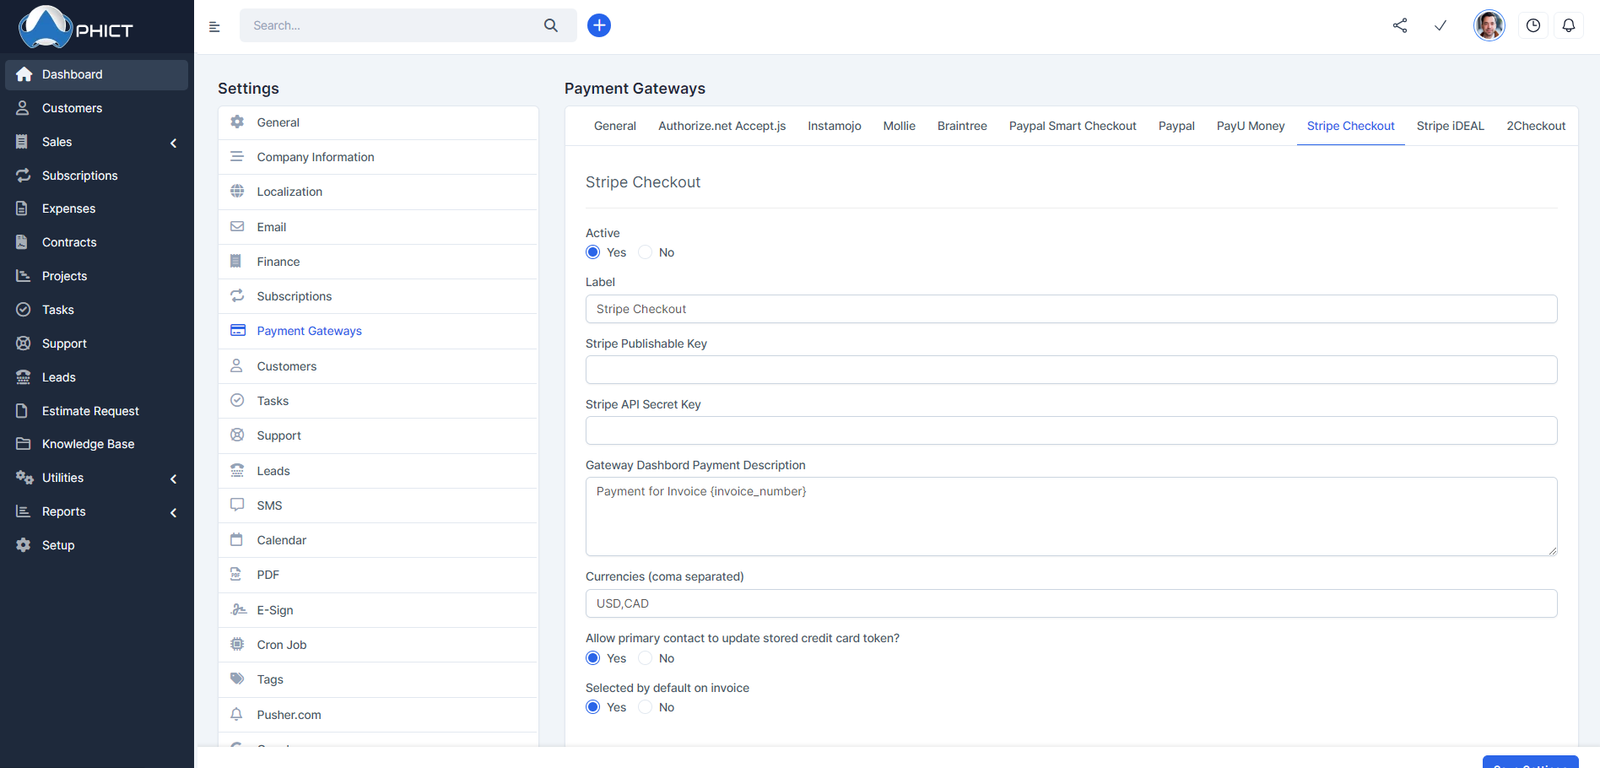Expand the Reports menu in sidebar
The height and width of the screenshot is (768, 1600).
[97, 512]
